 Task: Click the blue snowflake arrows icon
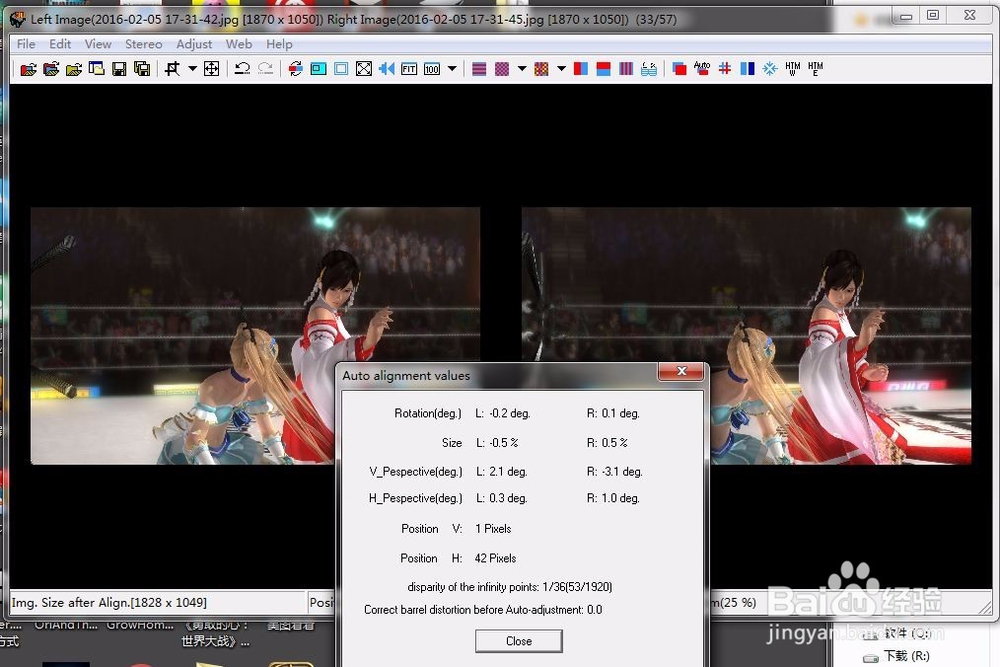(770, 69)
